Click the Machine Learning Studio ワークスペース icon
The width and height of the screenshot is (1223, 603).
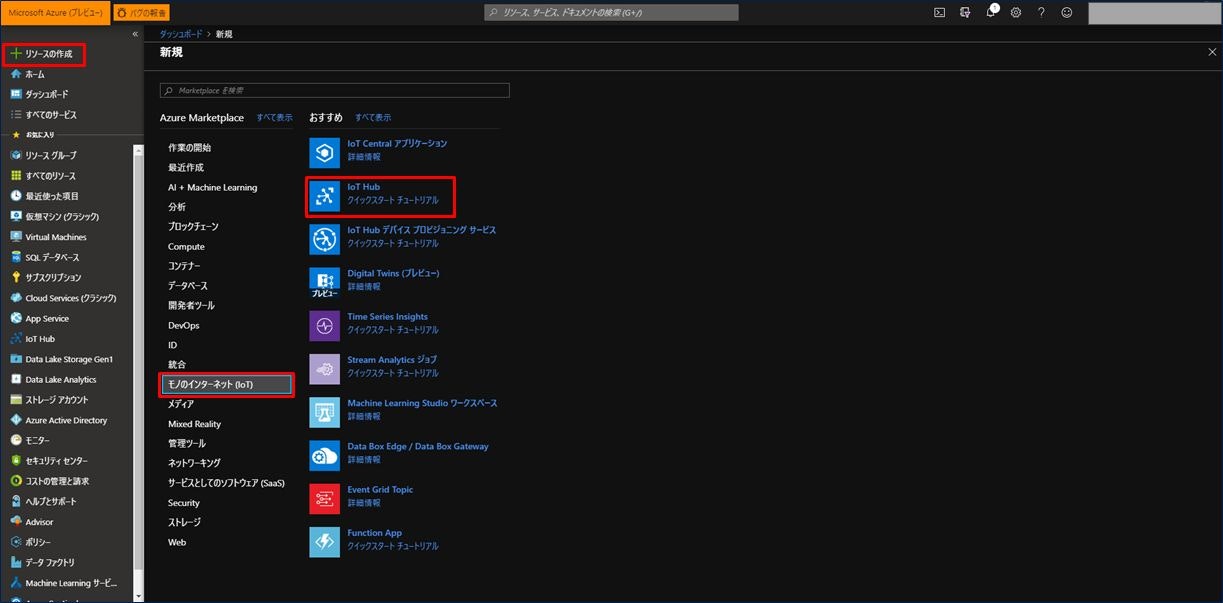point(325,413)
